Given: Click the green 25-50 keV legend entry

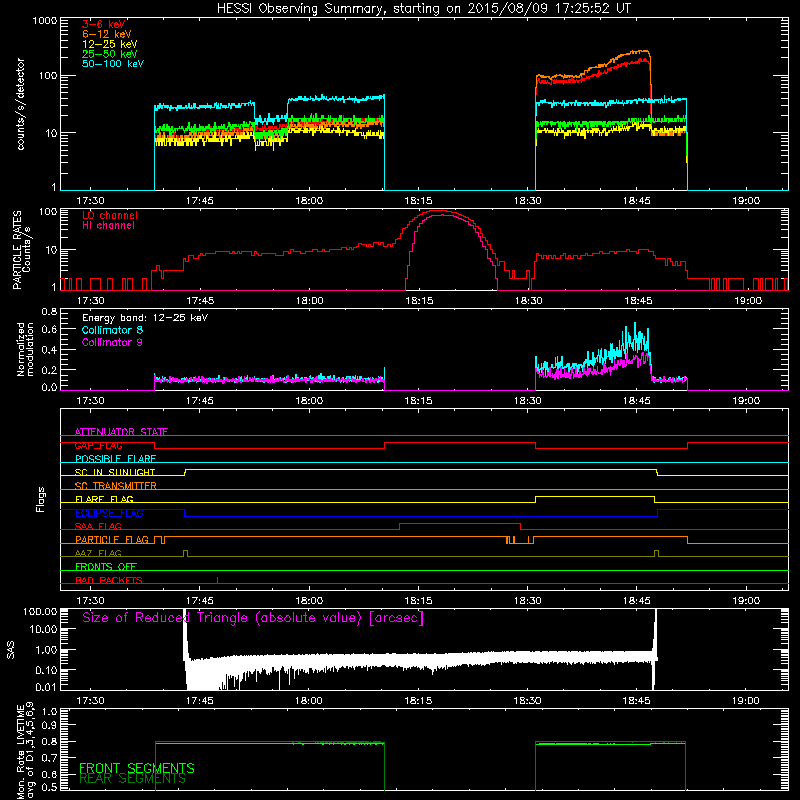Looking at the screenshot, I should pos(110,54).
